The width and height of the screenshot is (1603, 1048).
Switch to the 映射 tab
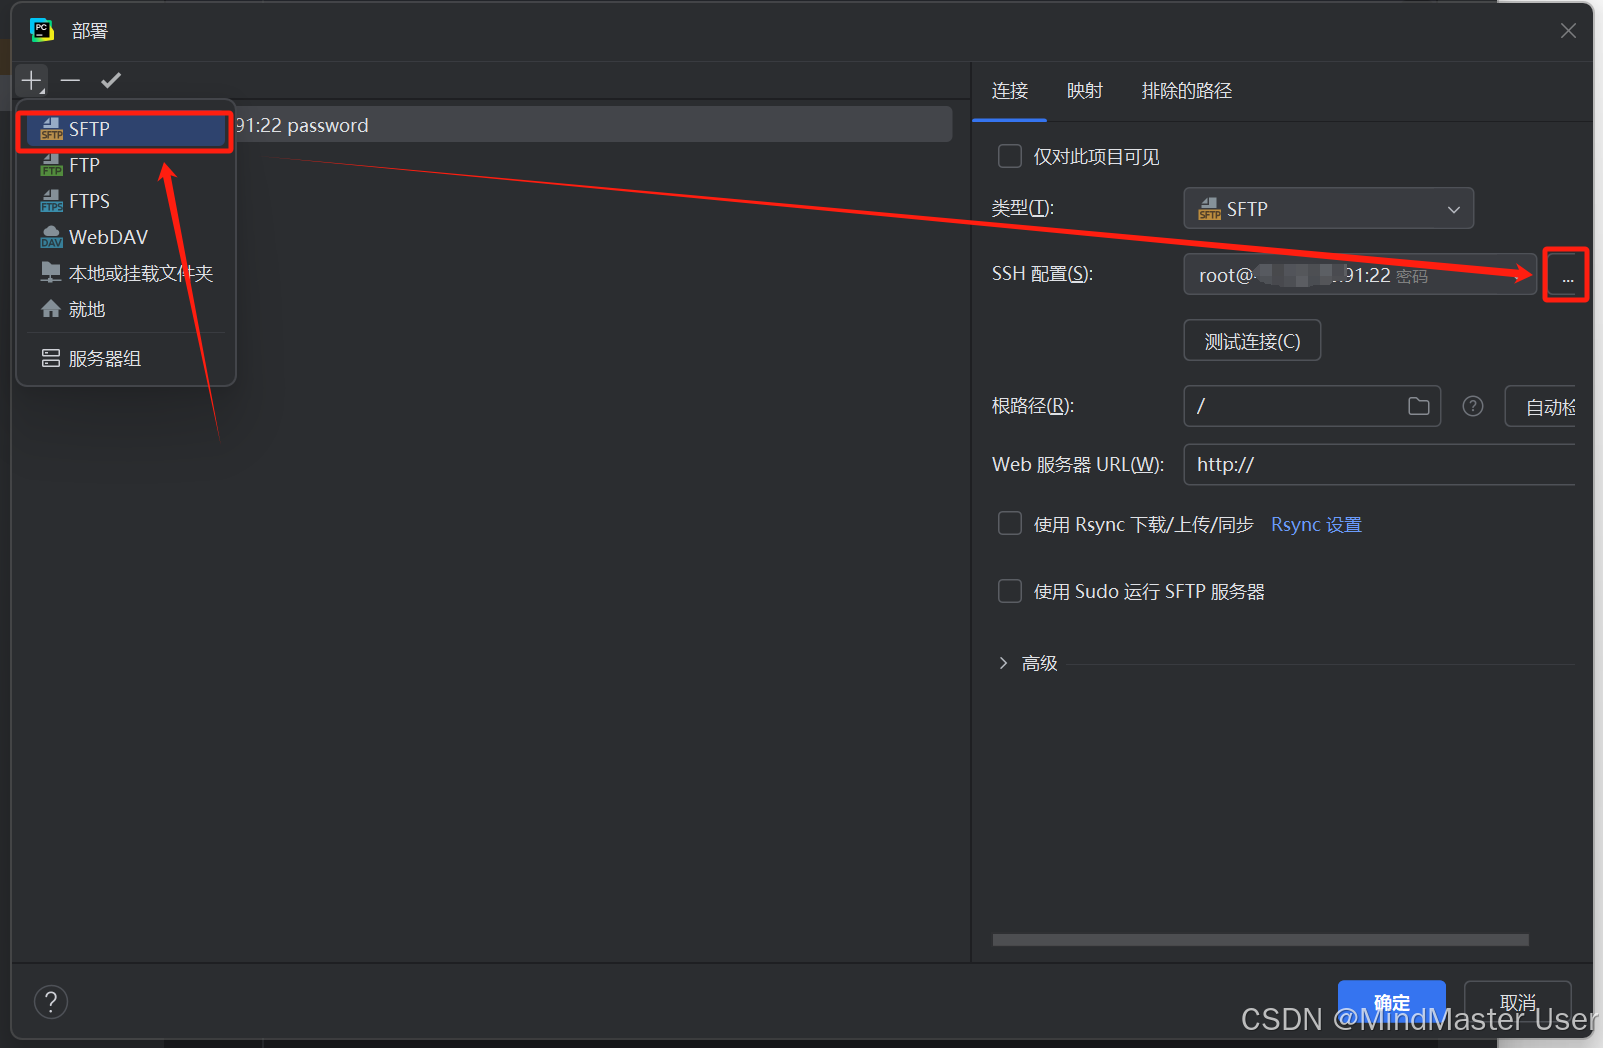coord(1084,91)
